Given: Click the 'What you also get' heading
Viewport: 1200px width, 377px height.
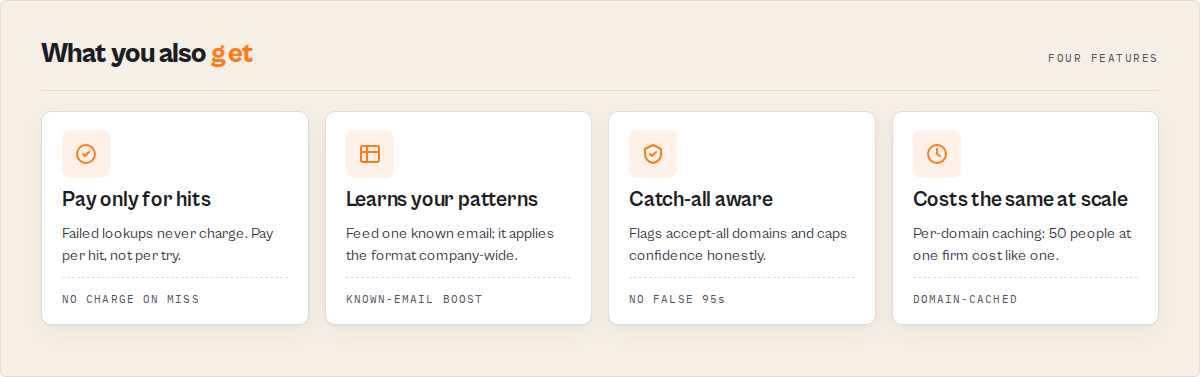Looking at the screenshot, I should pyautogui.click(x=147, y=53).
